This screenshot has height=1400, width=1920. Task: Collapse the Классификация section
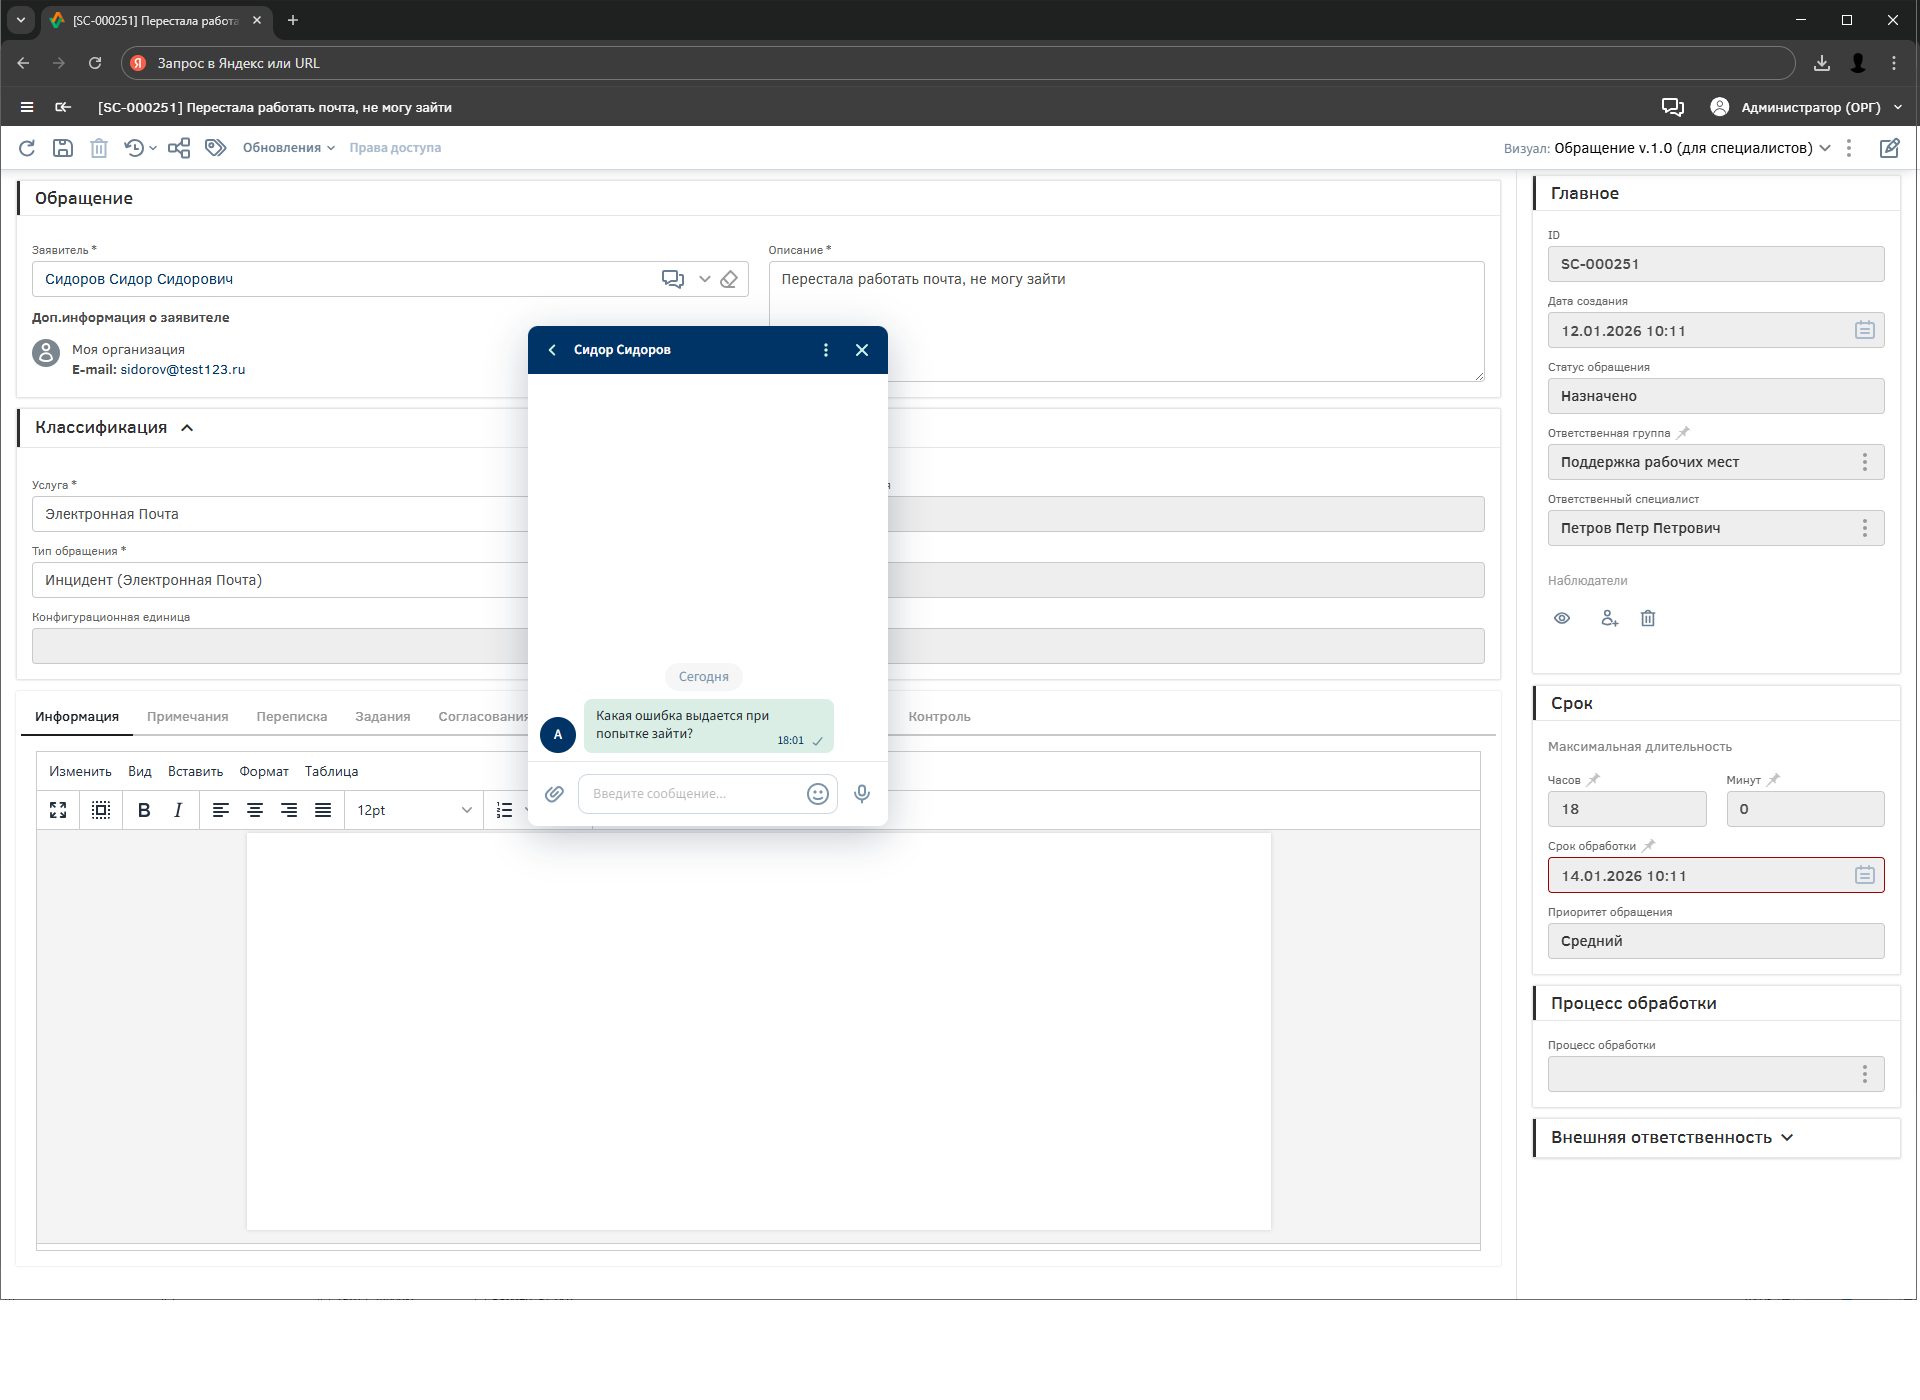tap(187, 428)
